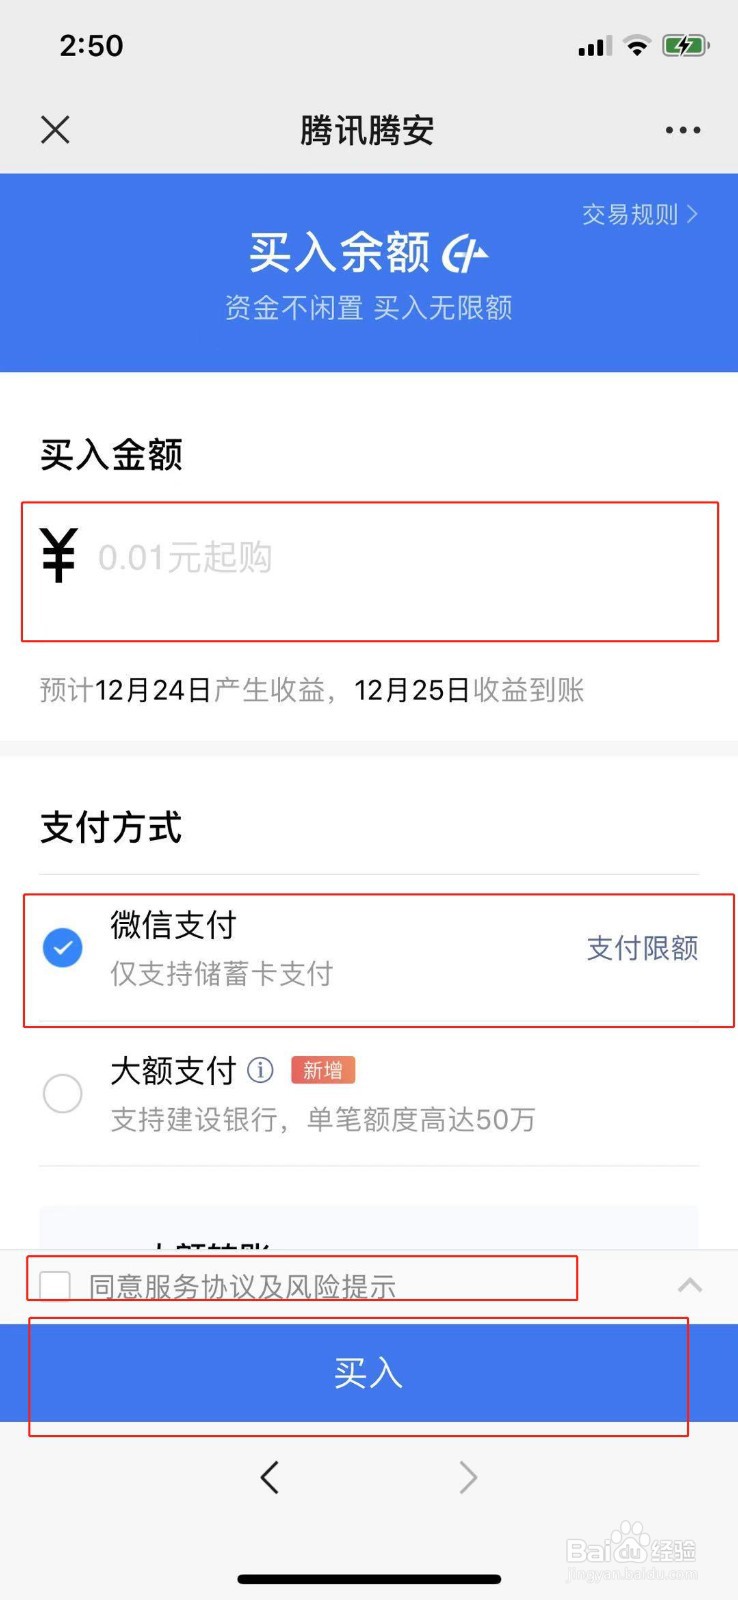Tap the 微信支付 option label
This screenshot has height=1600, width=738.
[173, 925]
